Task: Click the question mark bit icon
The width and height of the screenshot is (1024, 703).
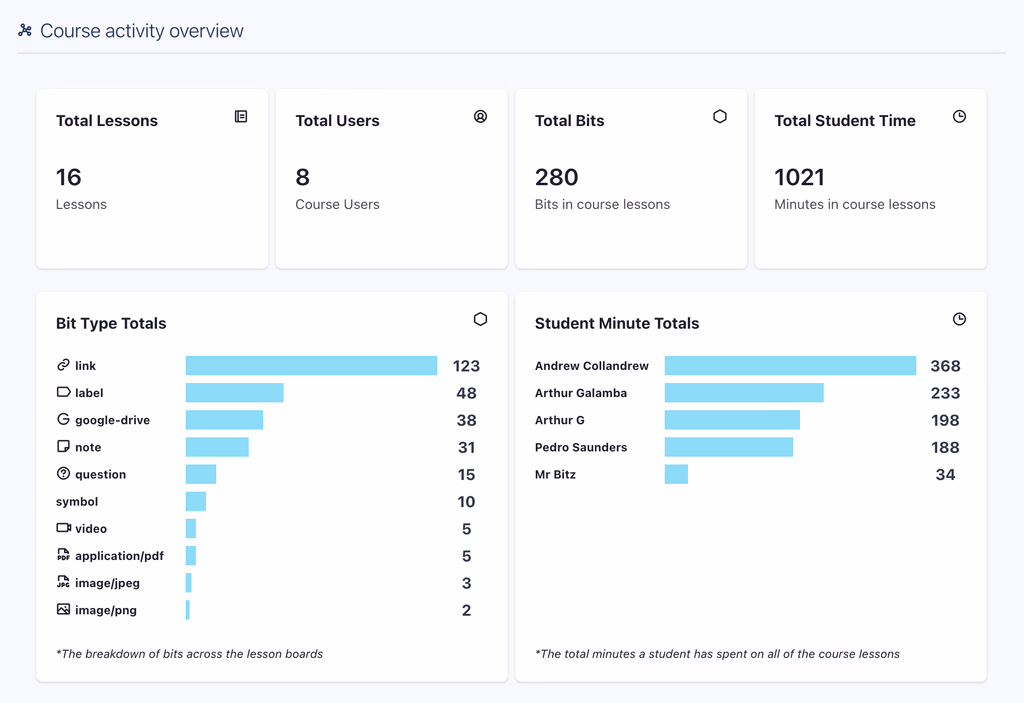Action: click(63, 474)
